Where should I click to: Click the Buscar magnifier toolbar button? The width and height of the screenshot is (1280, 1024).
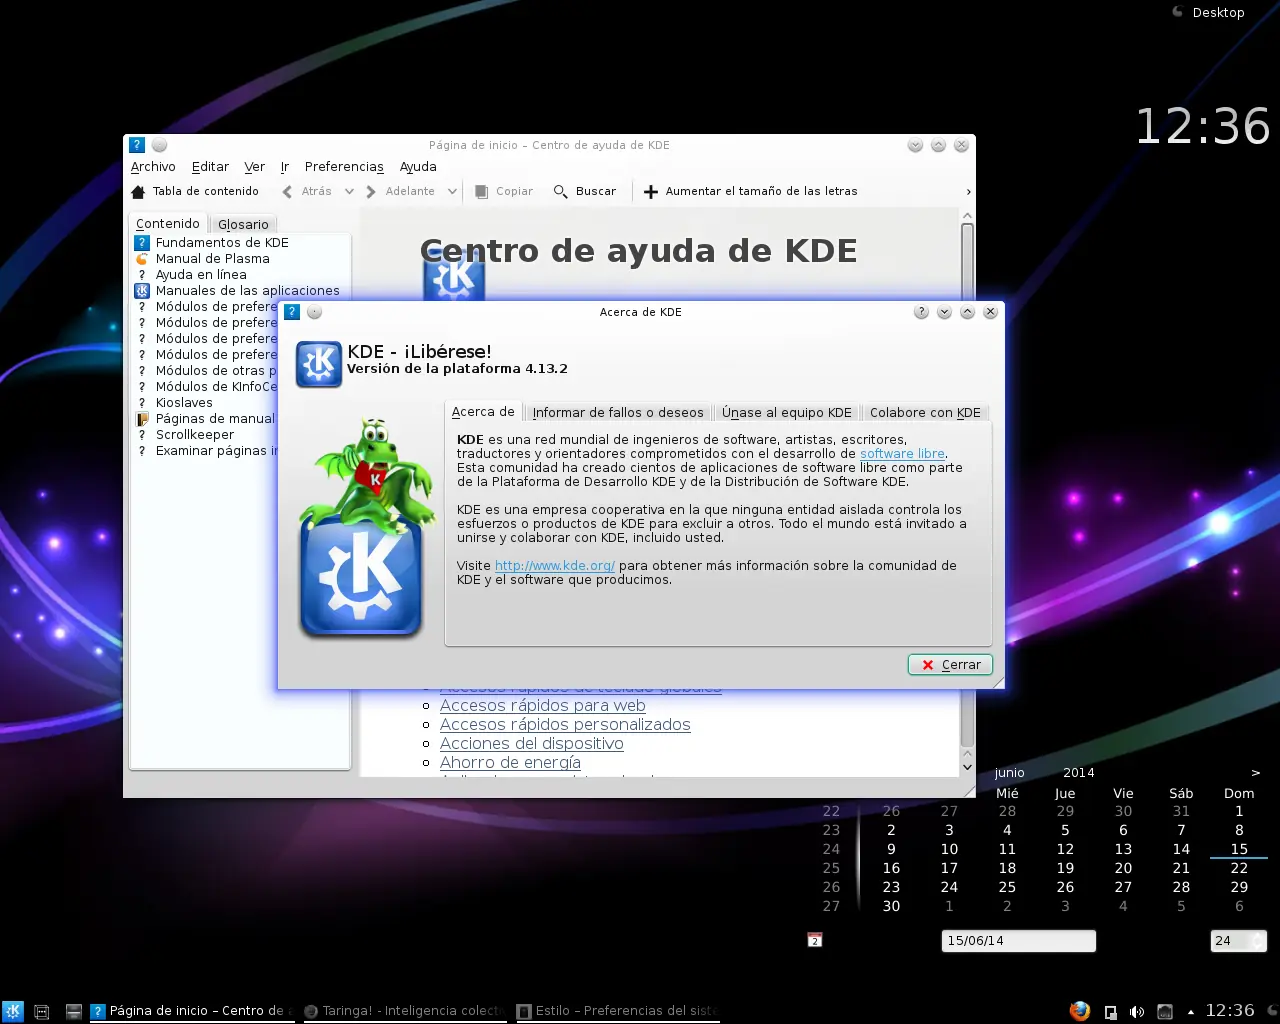pyautogui.click(x=585, y=191)
